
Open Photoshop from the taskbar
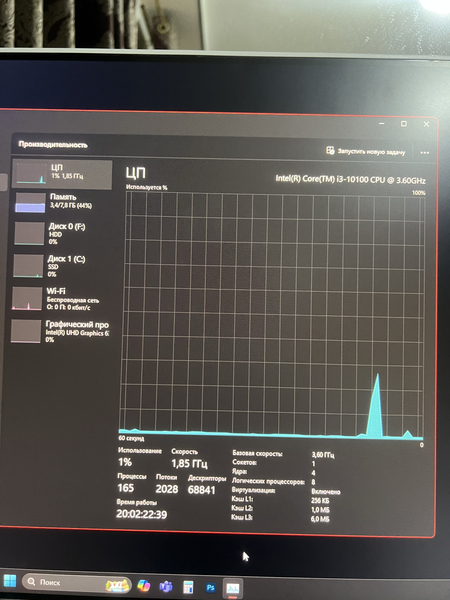[x=210, y=587]
